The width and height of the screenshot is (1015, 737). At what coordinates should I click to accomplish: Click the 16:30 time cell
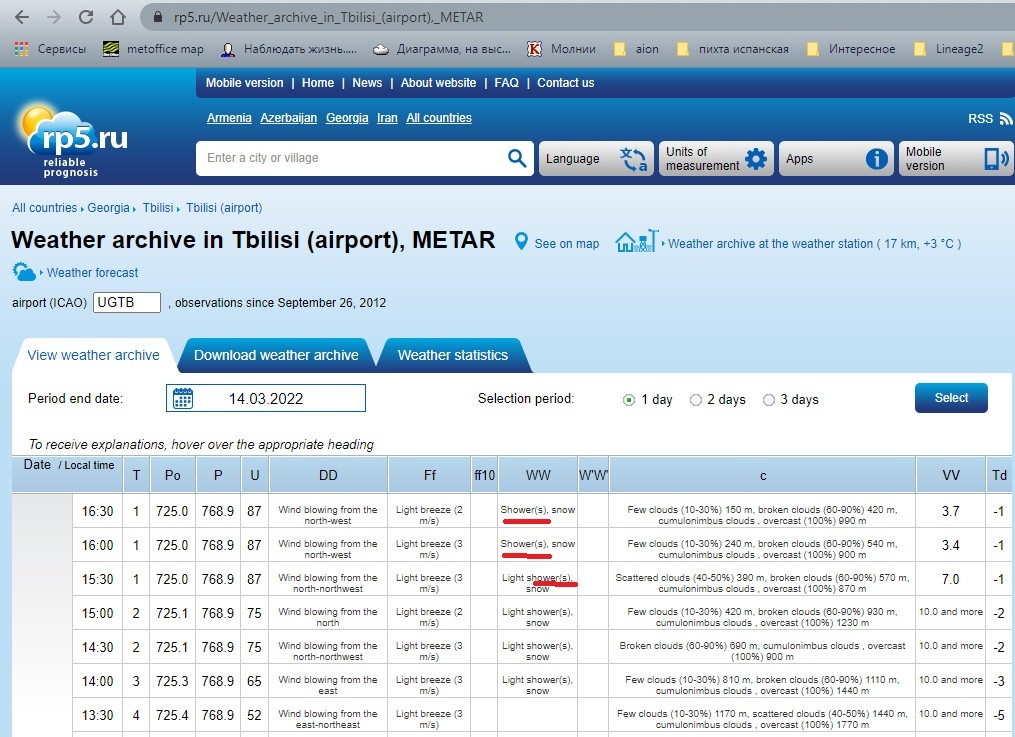97,511
